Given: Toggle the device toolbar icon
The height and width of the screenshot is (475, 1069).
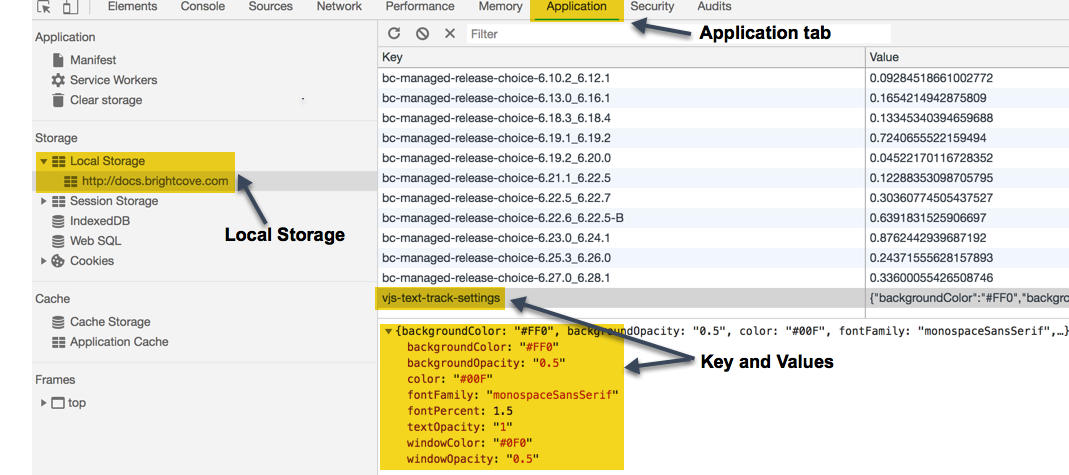Looking at the screenshot, I should 70,7.
